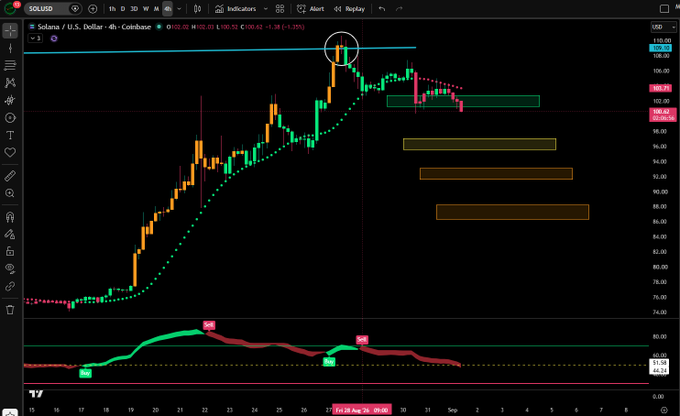Click the current price 100.62 label
The width and height of the screenshot is (680, 416).
(x=663, y=115)
